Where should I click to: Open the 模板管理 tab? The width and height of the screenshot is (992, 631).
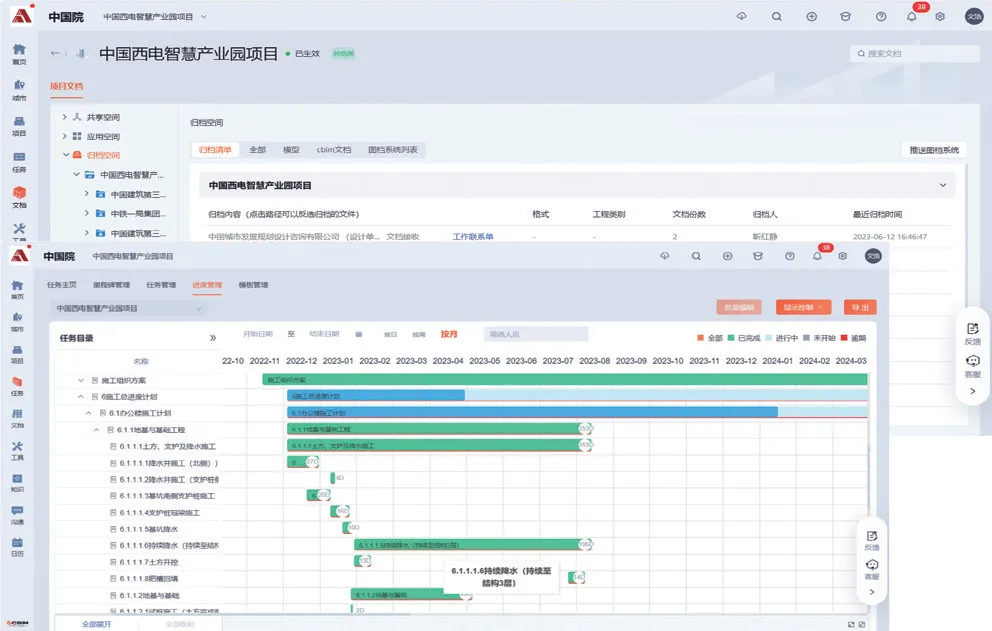[253, 285]
